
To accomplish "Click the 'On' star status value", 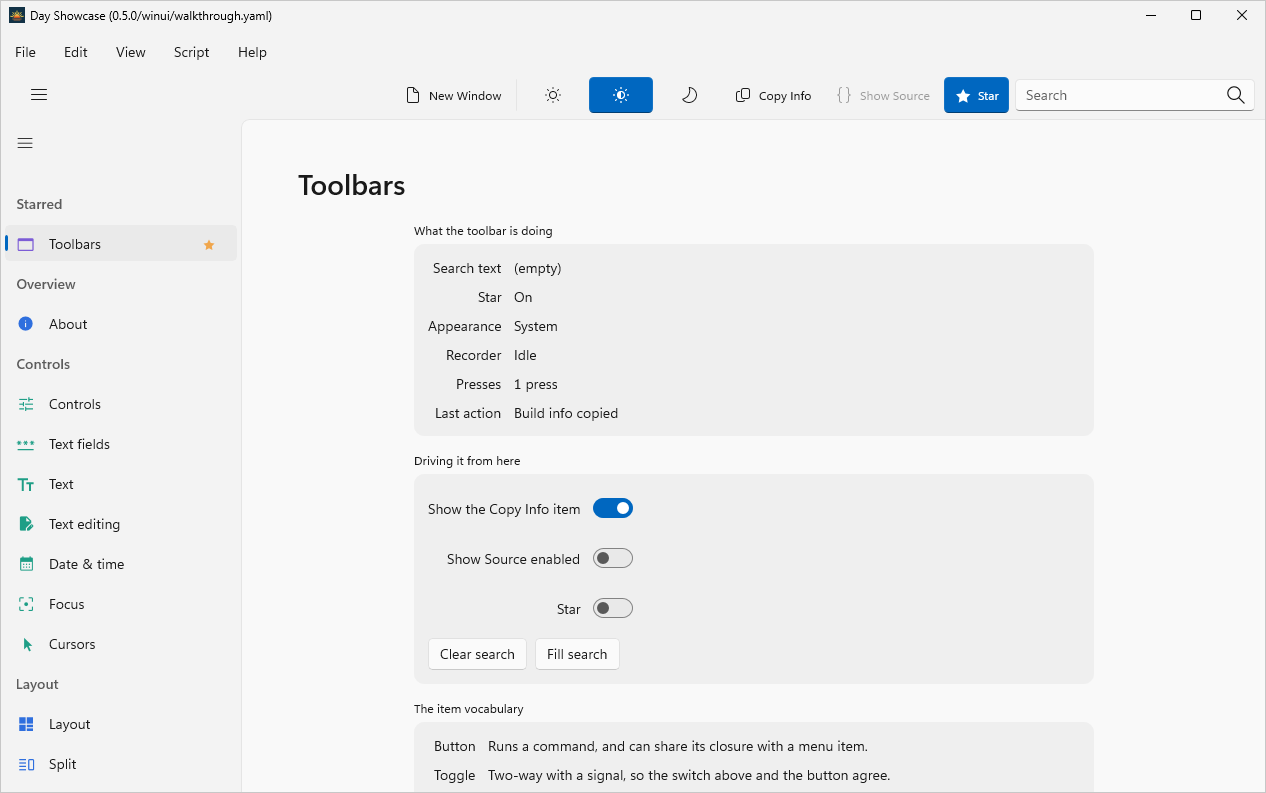I will (x=523, y=297).
